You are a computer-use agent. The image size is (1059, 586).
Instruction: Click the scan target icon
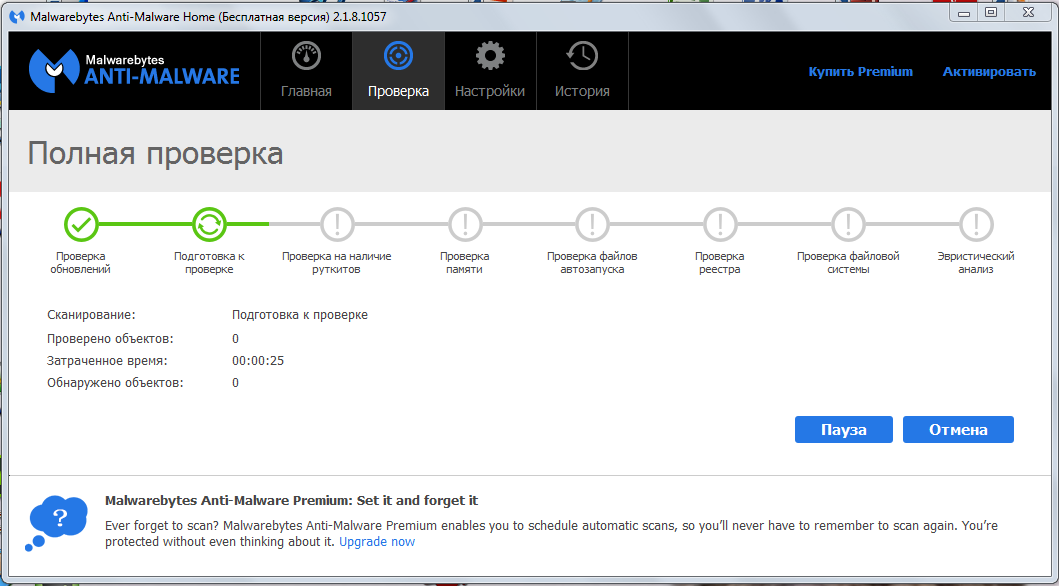pos(398,56)
